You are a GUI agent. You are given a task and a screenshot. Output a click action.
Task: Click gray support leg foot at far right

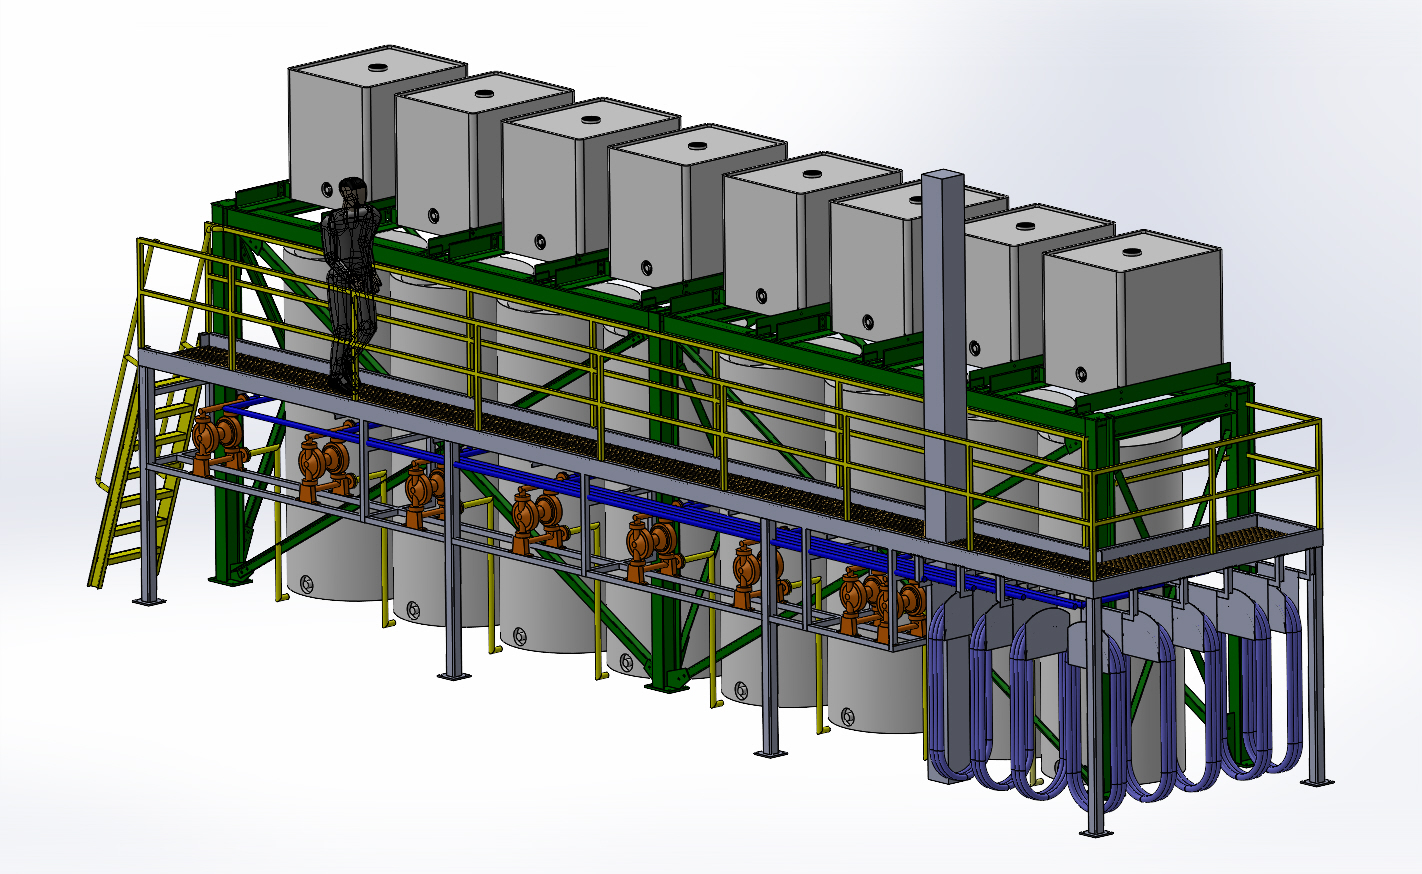1317,780
